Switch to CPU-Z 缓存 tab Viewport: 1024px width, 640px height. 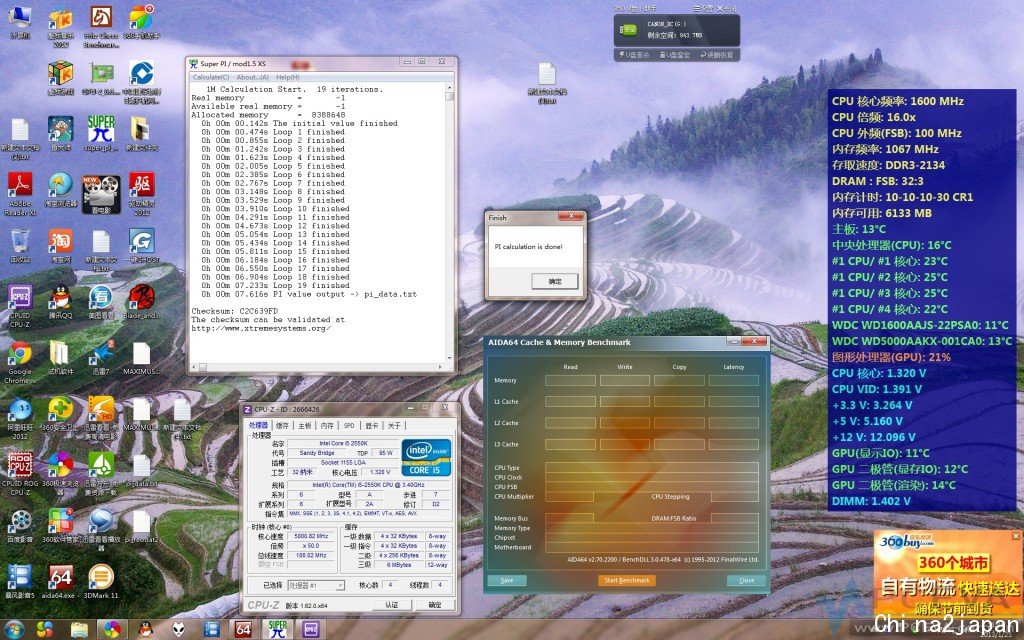tap(282, 425)
